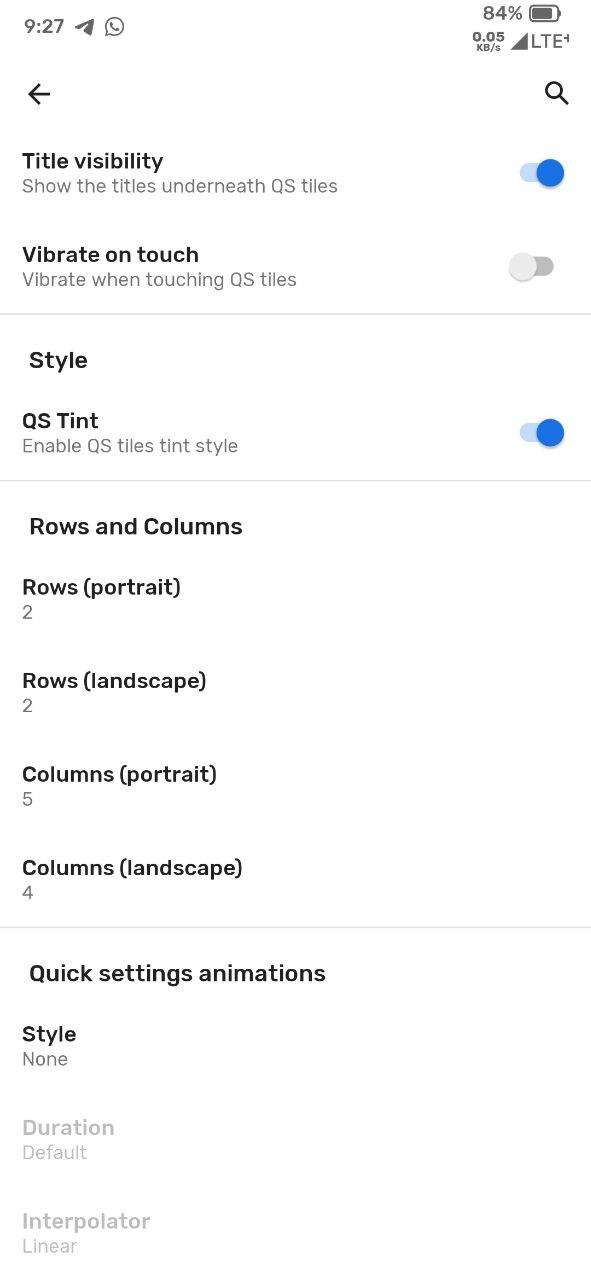591x1280 pixels.
Task: Go back using the arrow icon
Action: (x=39, y=94)
